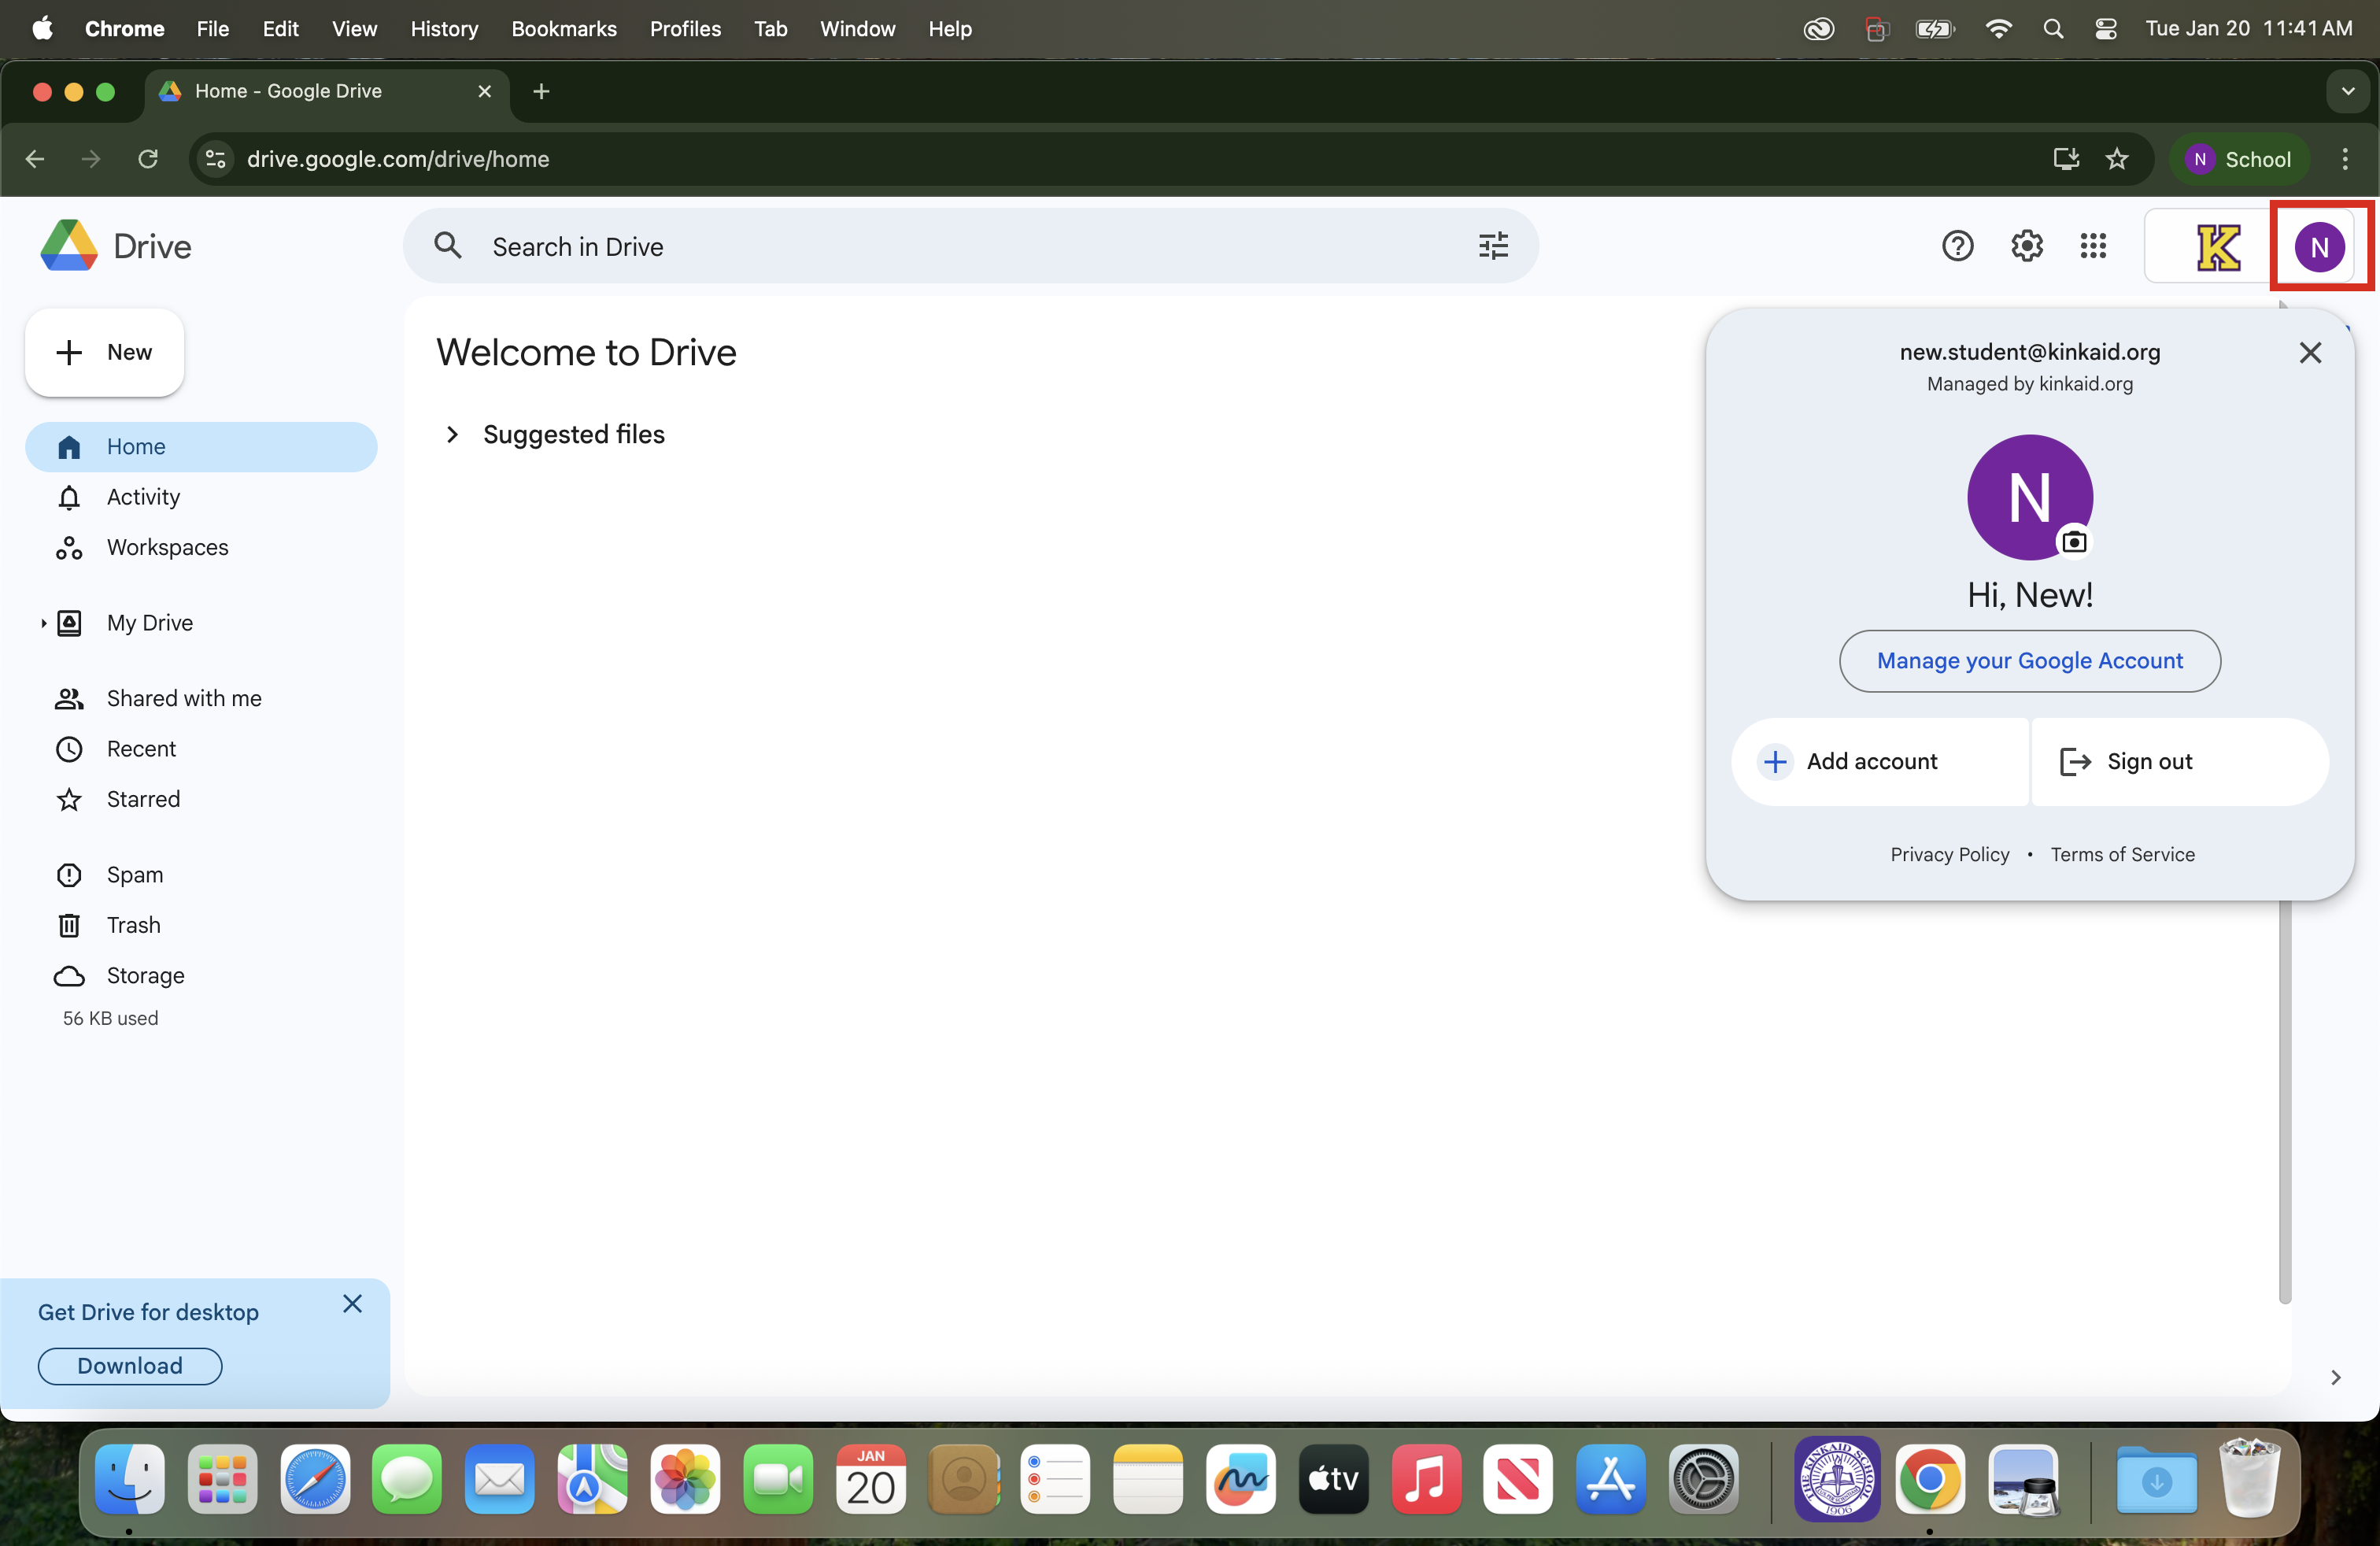2380x1546 pixels.
Task: Click the Sign out button
Action: pyautogui.click(x=2148, y=762)
